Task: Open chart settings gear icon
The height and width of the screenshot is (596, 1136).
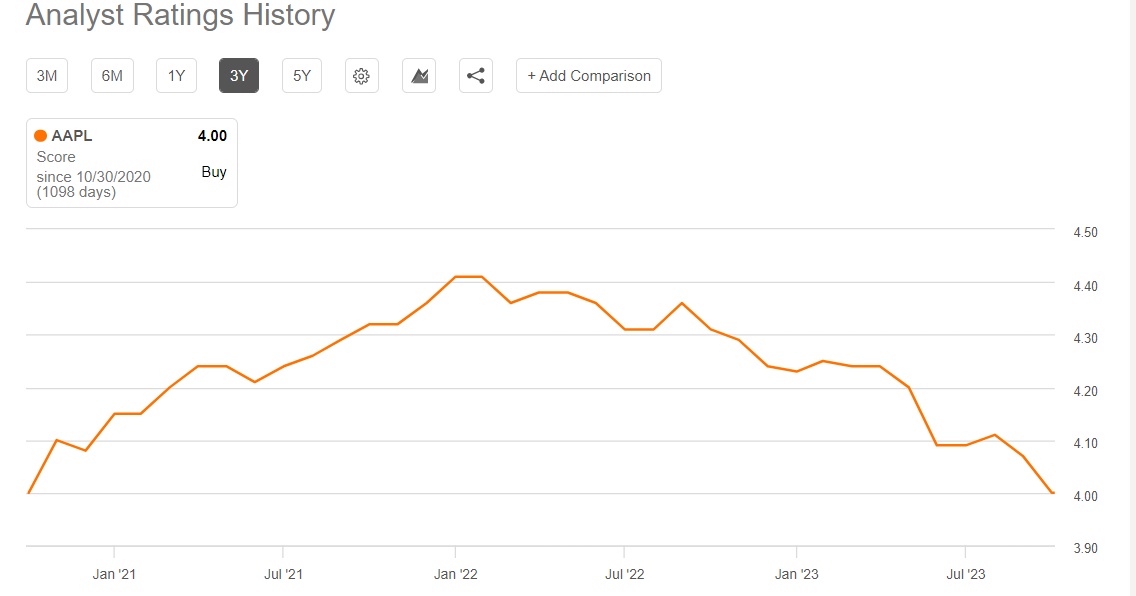Action: 362,76
